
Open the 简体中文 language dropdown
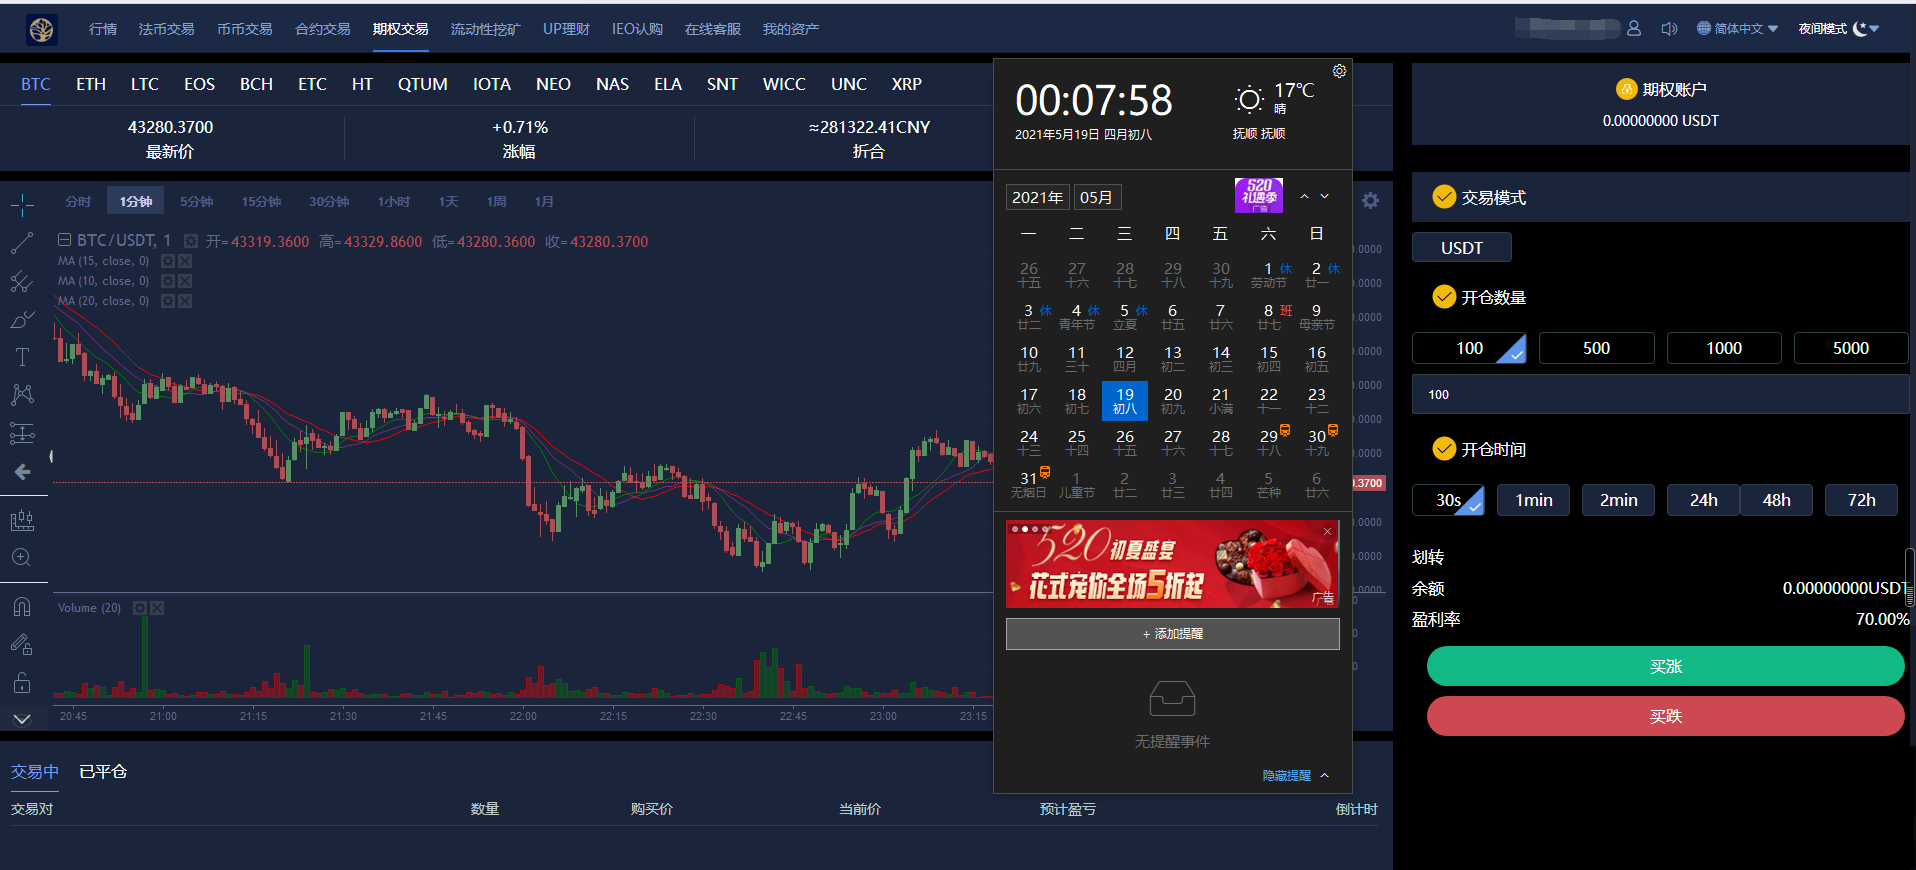1738,29
